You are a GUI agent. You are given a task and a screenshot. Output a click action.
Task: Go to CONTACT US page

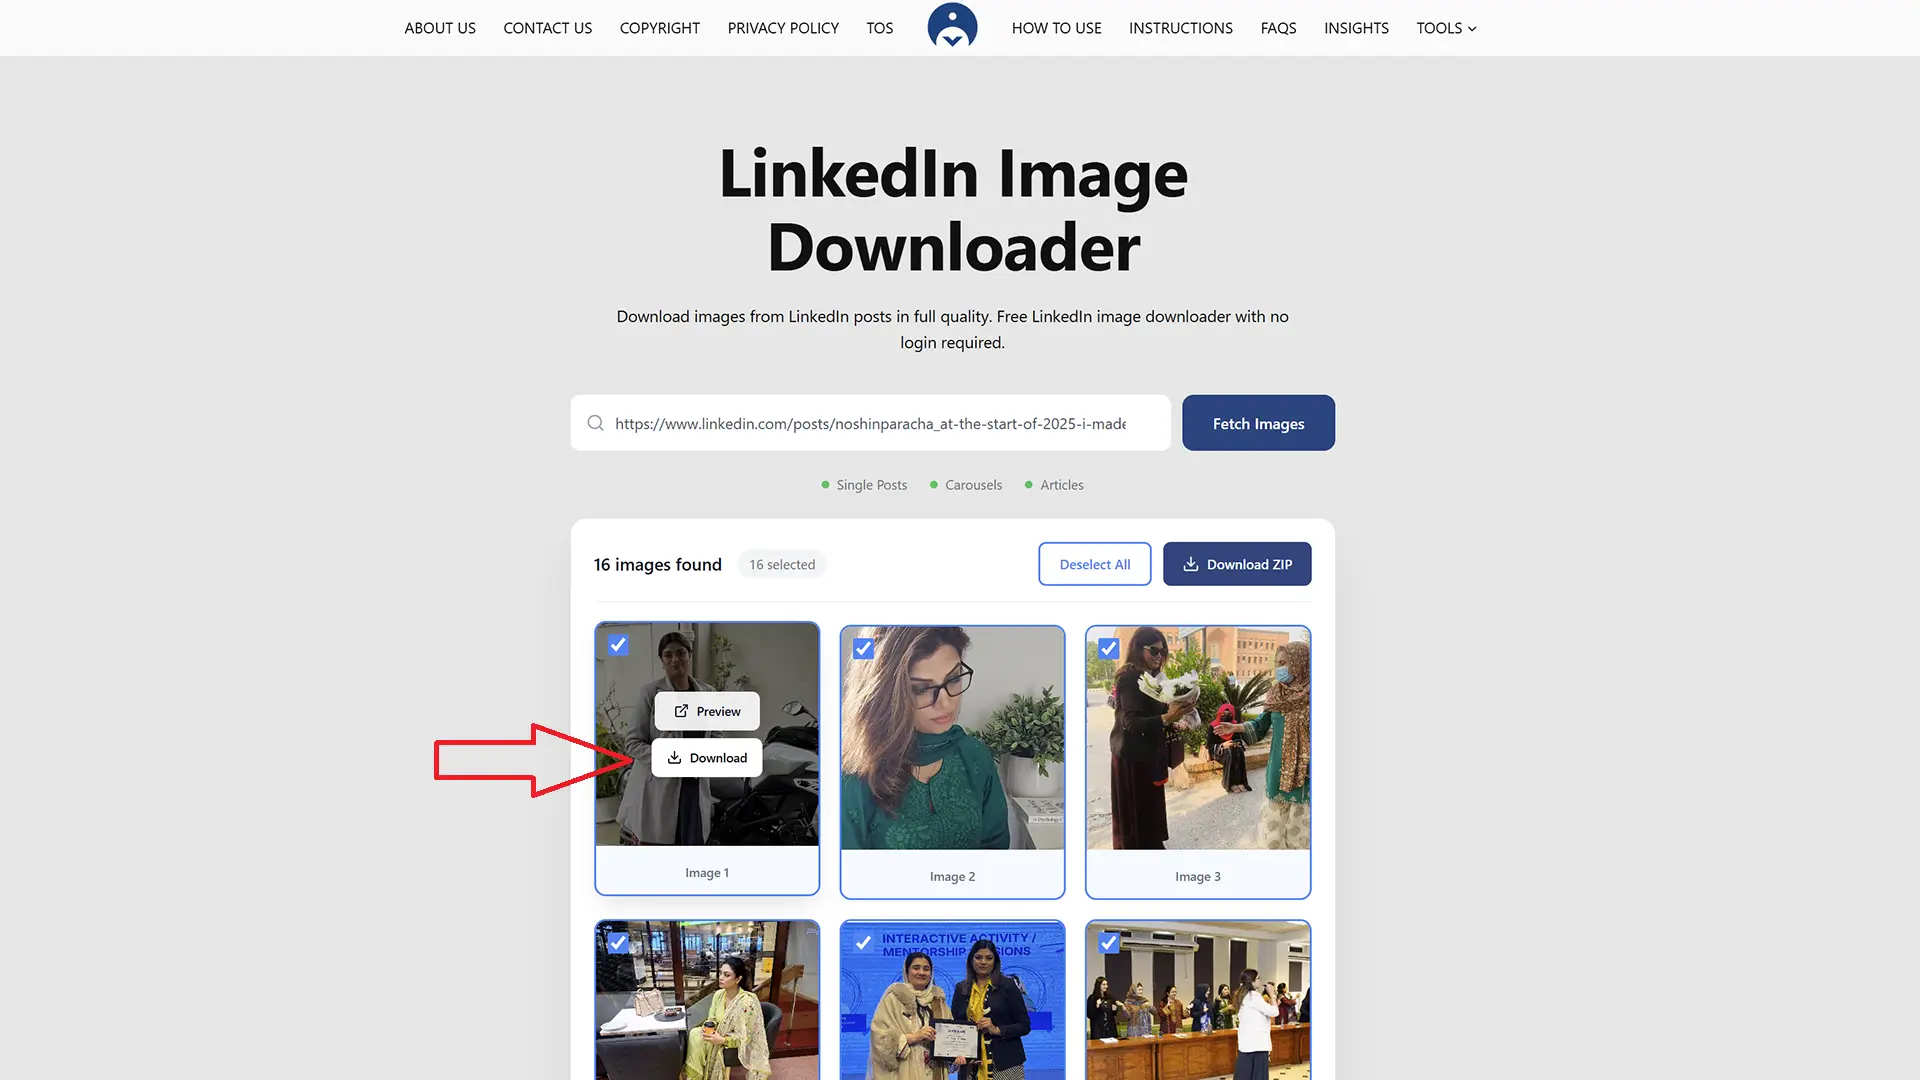(548, 28)
